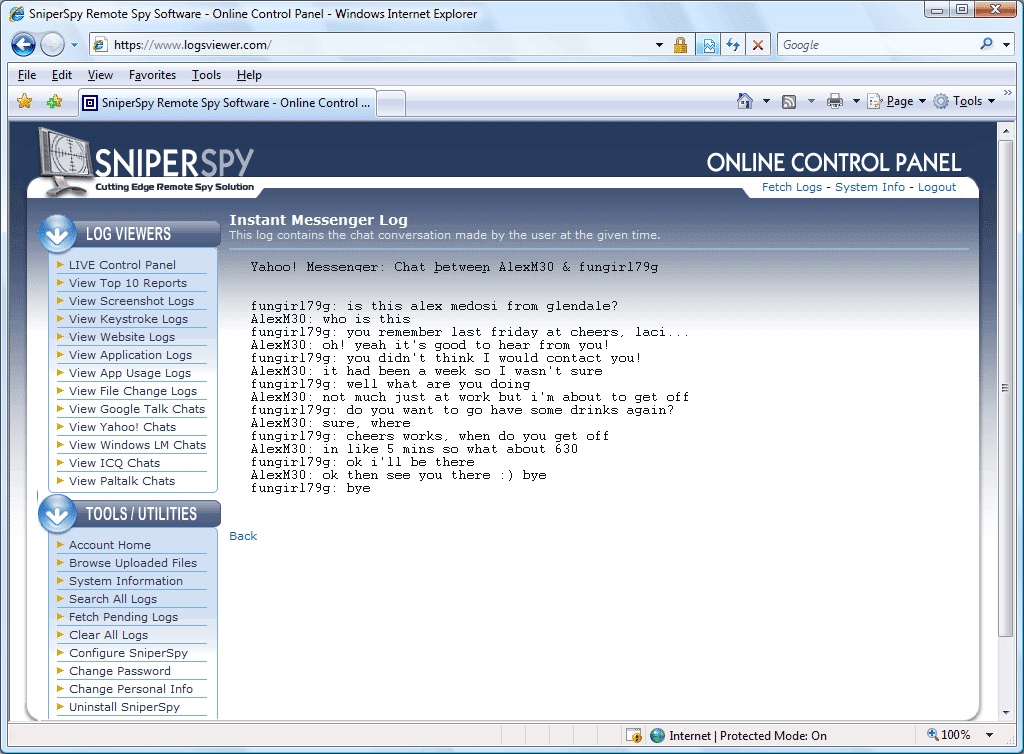Click the browser Forward arrow button

coord(52,45)
